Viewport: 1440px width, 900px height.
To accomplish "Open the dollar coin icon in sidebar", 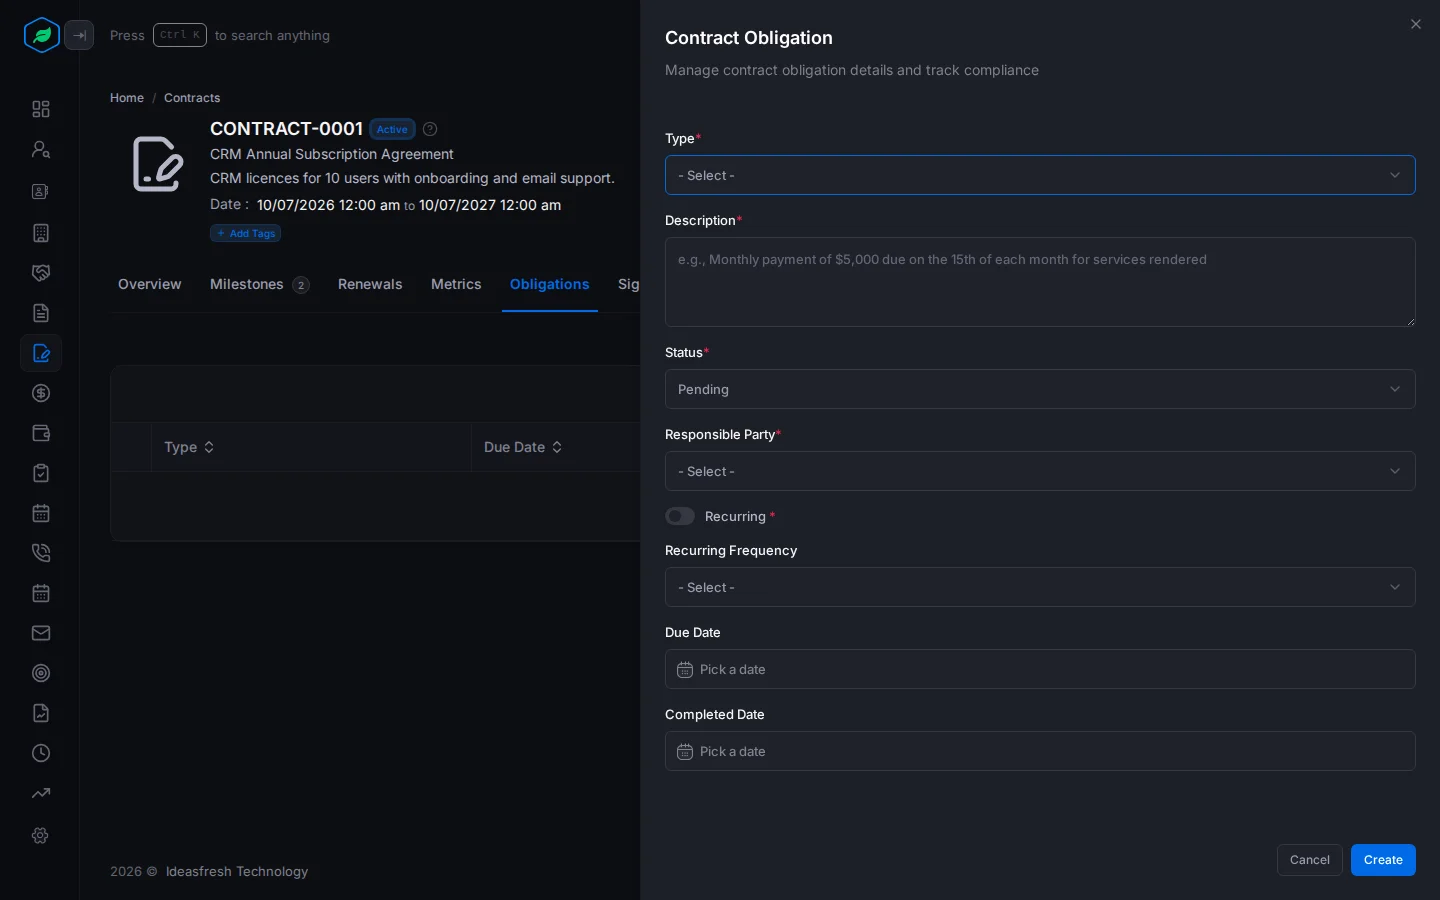I will 41,393.
